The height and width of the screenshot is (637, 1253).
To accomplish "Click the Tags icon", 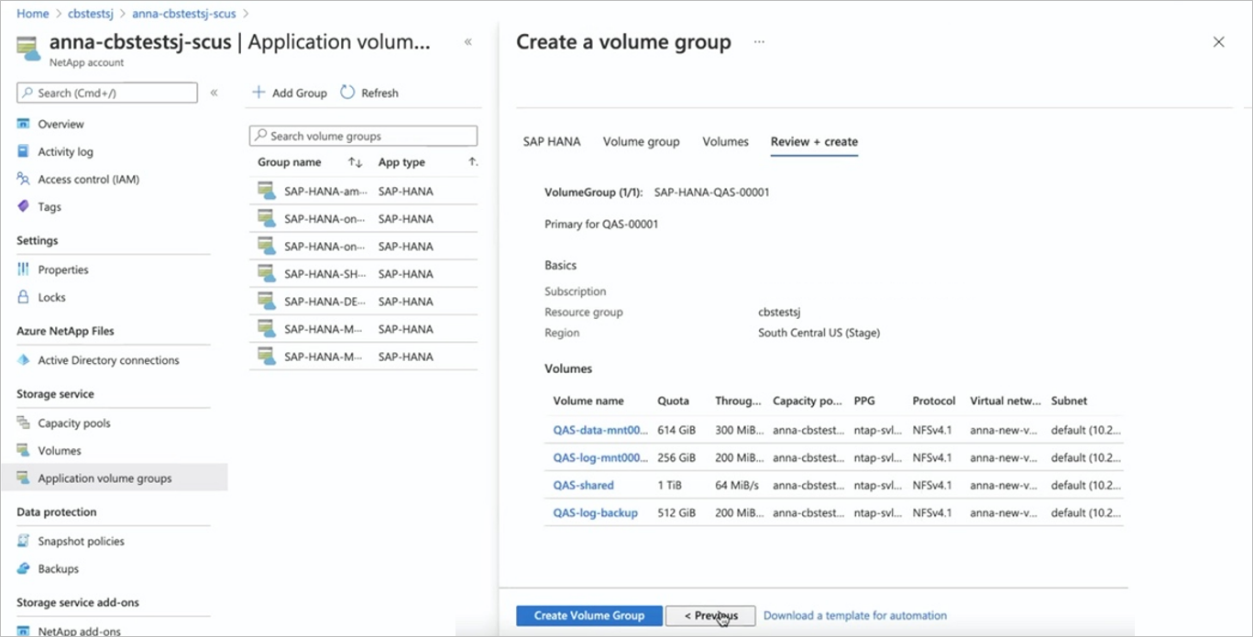I will (24, 207).
